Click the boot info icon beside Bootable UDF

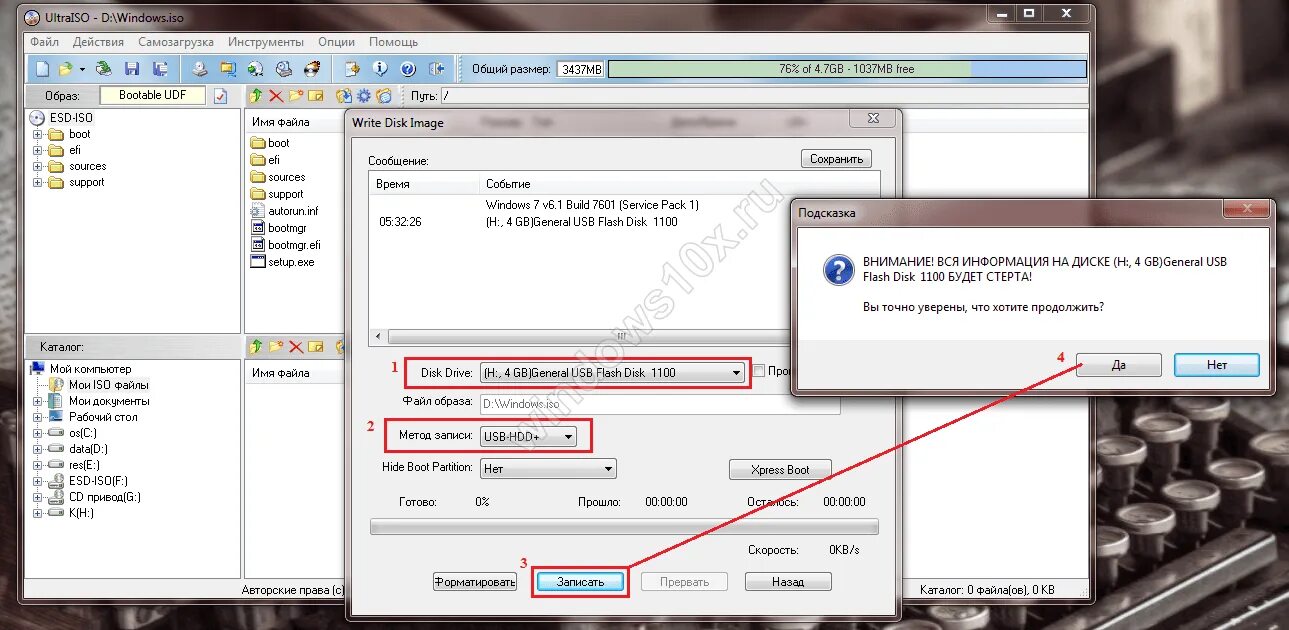click(221, 96)
